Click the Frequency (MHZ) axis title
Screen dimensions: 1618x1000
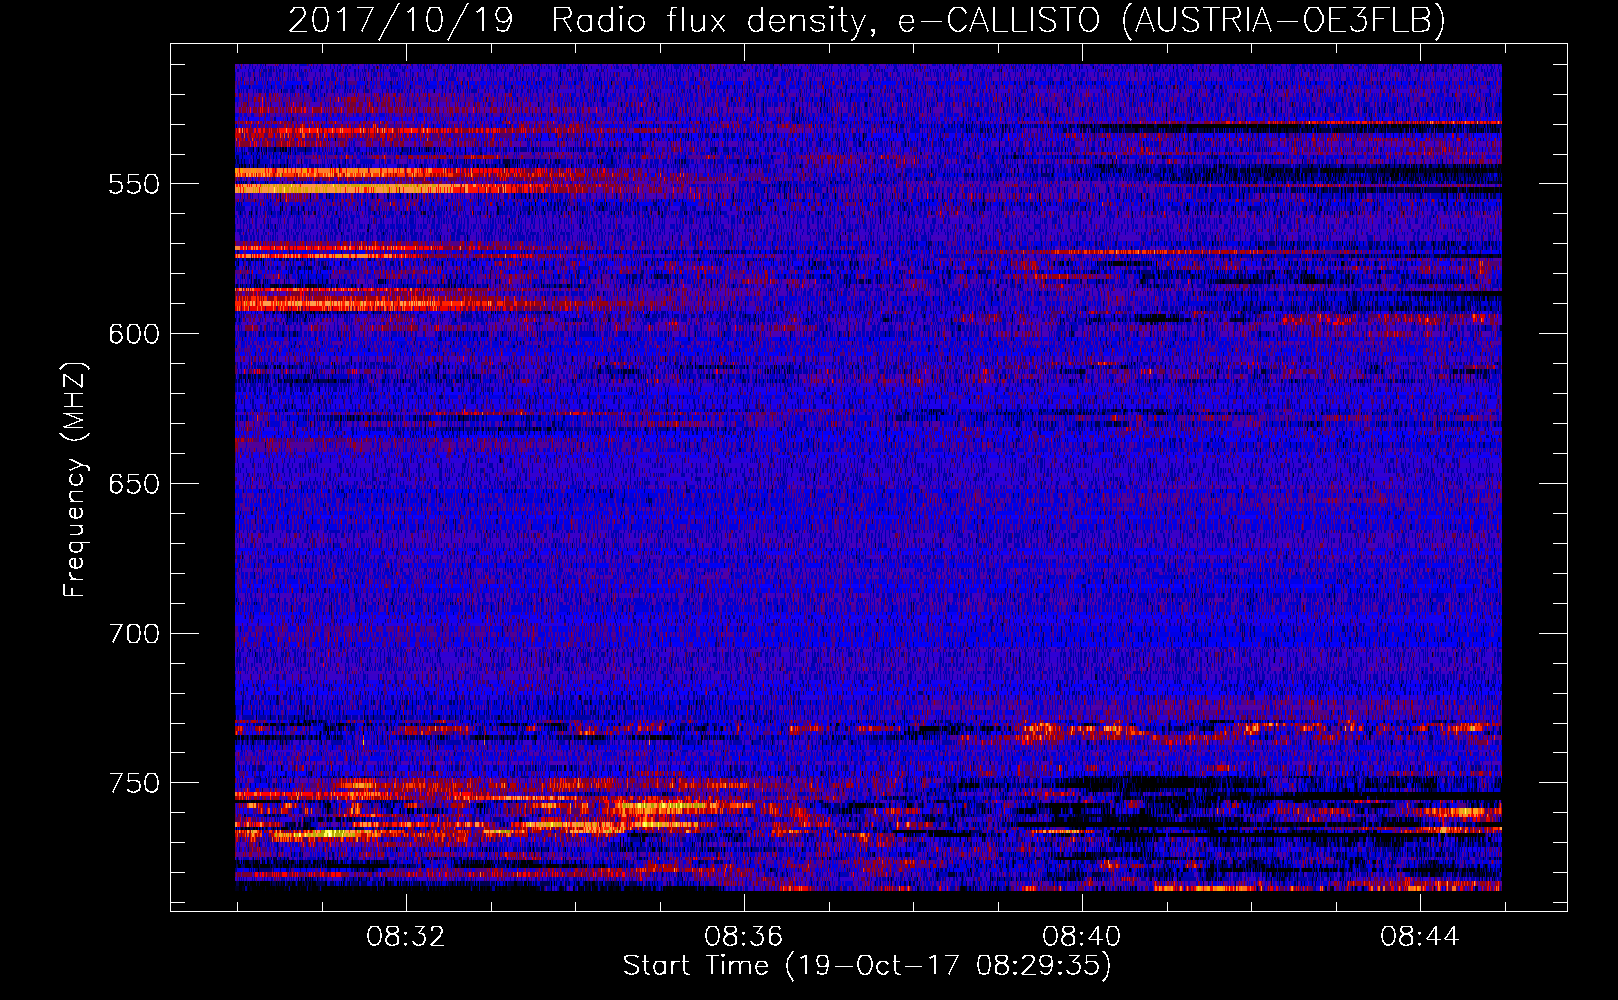(75, 479)
